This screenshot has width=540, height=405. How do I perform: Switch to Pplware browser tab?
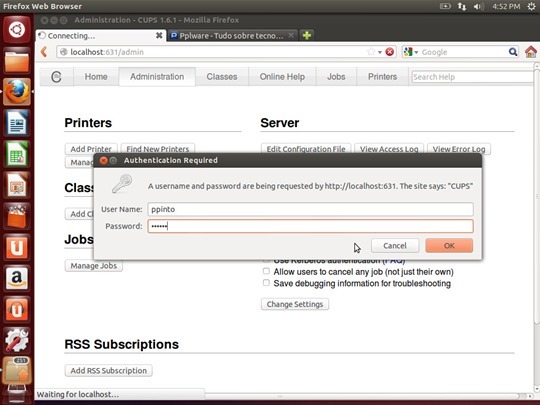tap(231, 35)
